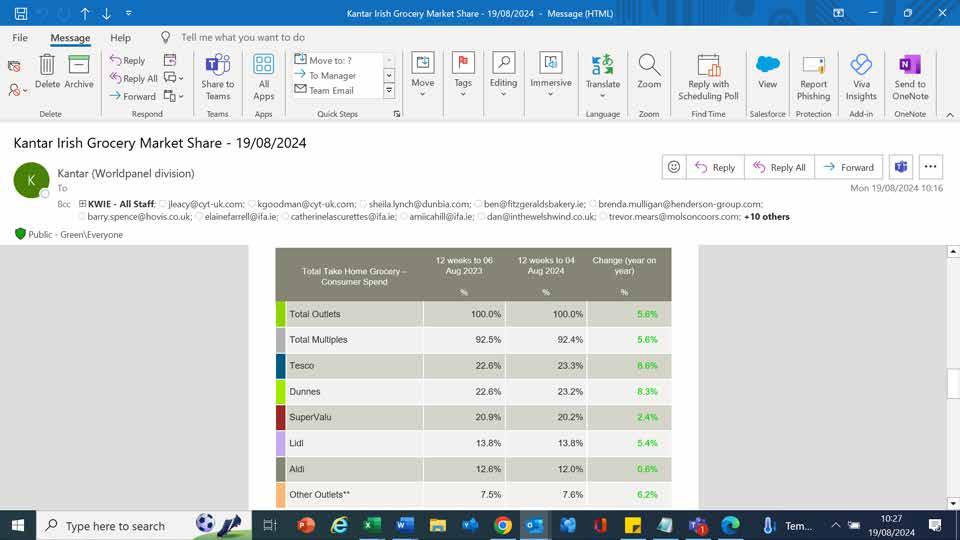Open the Immersive dropdown
The height and width of the screenshot is (540, 960).
click(550, 75)
